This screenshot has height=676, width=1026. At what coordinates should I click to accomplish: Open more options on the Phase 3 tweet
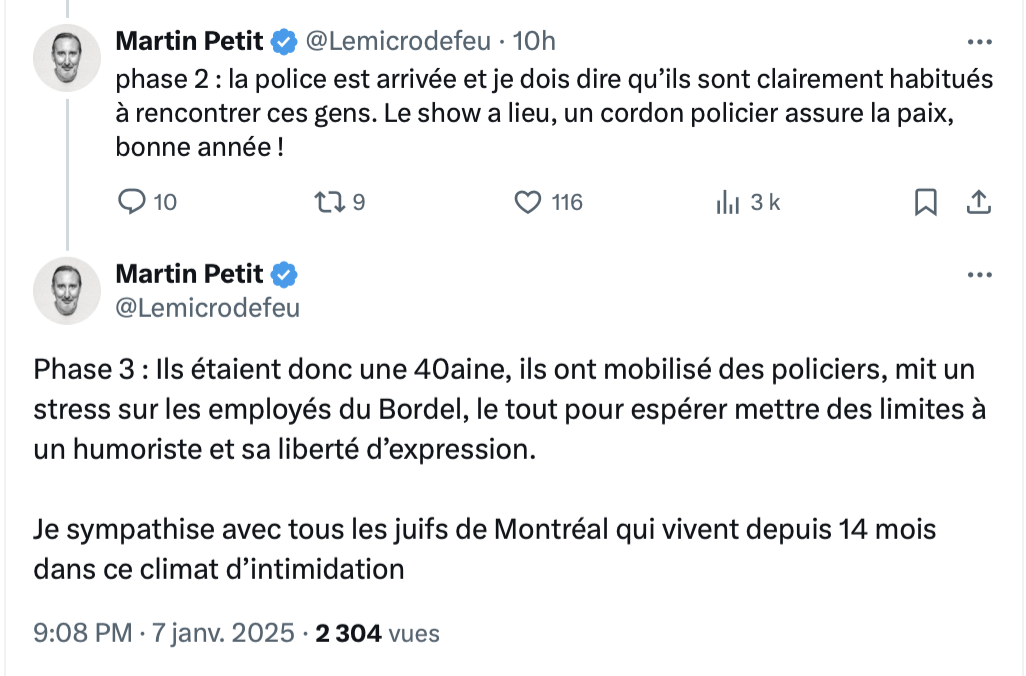point(980,275)
